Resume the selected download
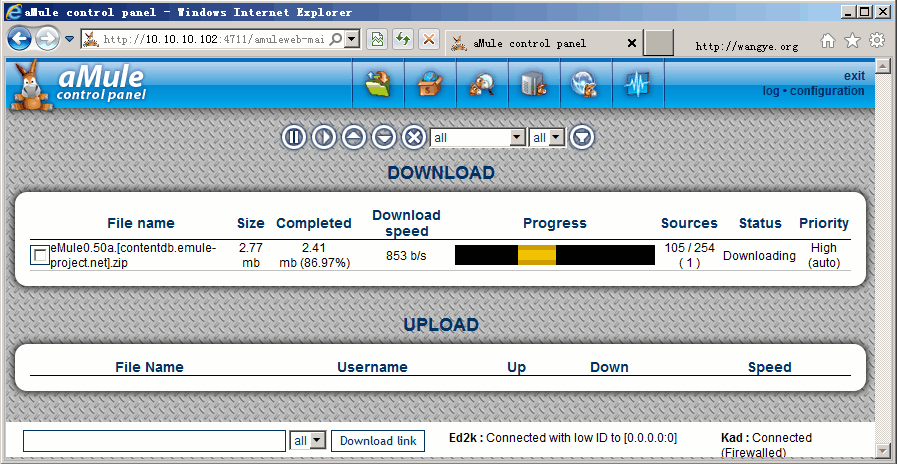This screenshot has height=464, width=897. 324,138
